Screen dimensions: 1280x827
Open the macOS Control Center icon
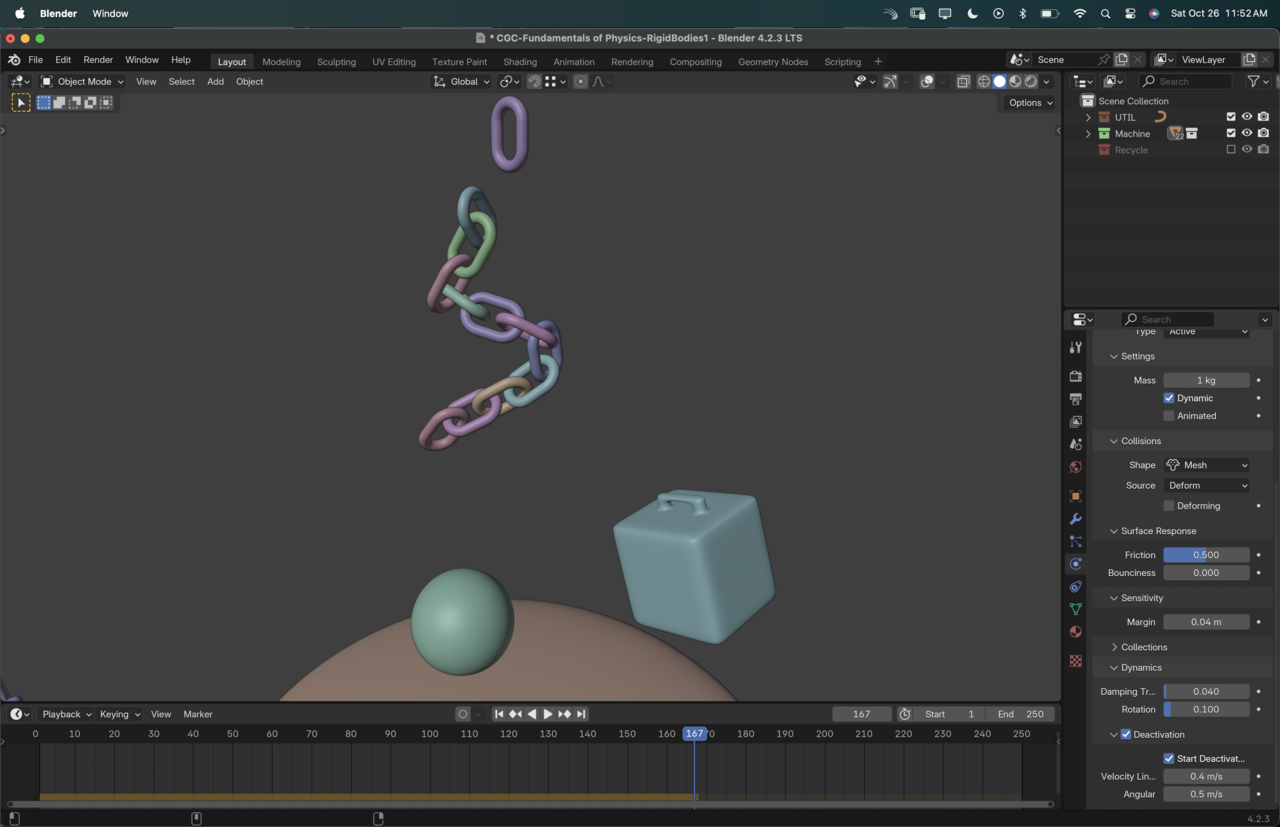click(1130, 14)
